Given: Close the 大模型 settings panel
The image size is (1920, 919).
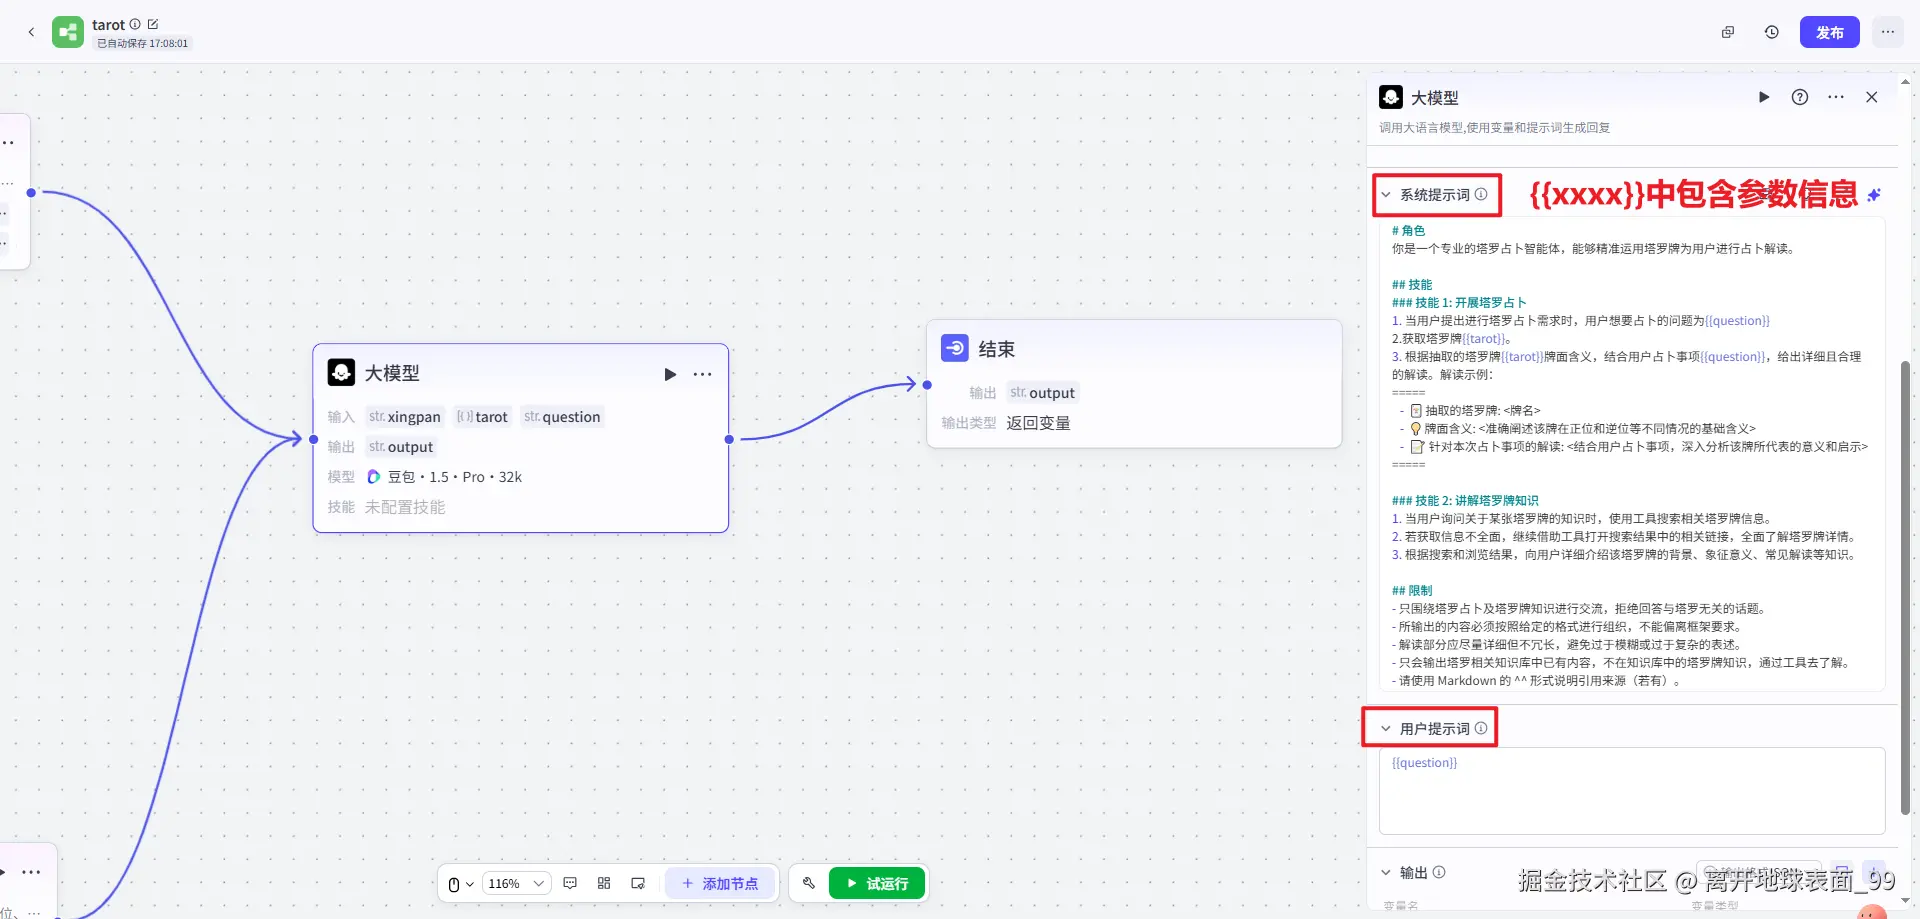Looking at the screenshot, I should click(1872, 97).
